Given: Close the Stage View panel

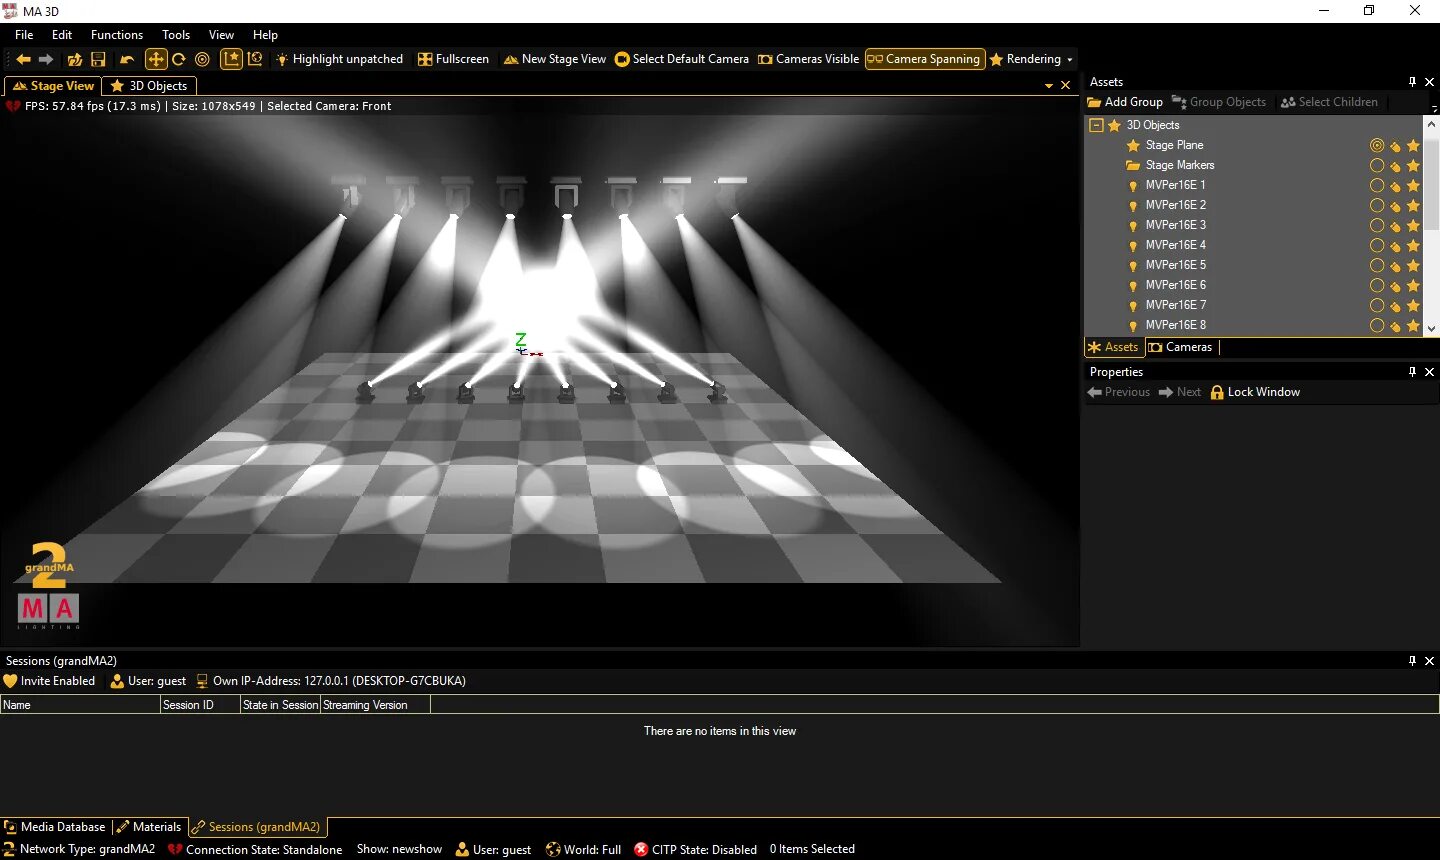Looking at the screenshot, I should (x=1066, y=86).
